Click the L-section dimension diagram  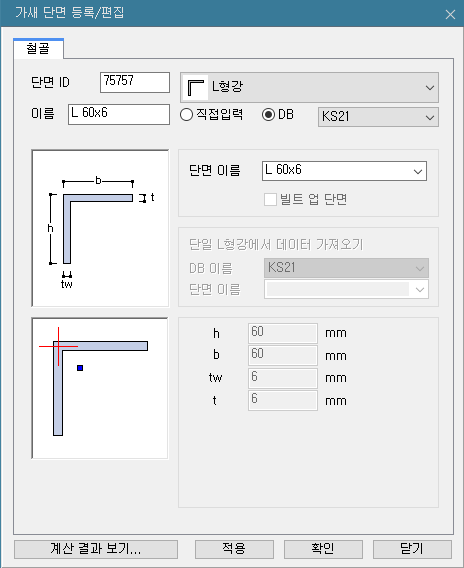click(100, 228)
